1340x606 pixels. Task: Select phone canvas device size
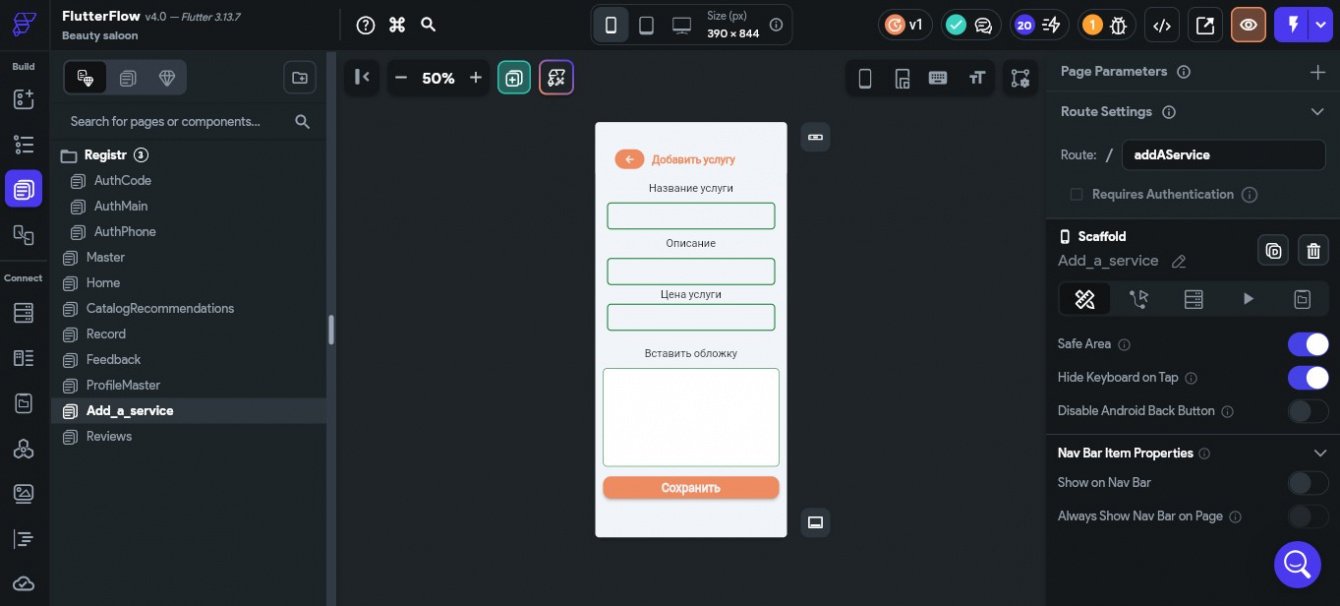pyautogui.click(x=610, y=25)
